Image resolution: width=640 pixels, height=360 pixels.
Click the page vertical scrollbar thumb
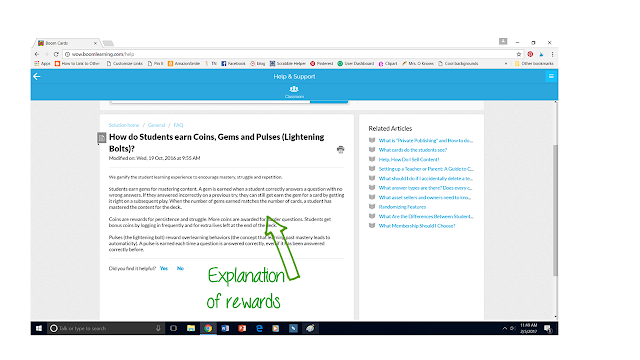555,210
